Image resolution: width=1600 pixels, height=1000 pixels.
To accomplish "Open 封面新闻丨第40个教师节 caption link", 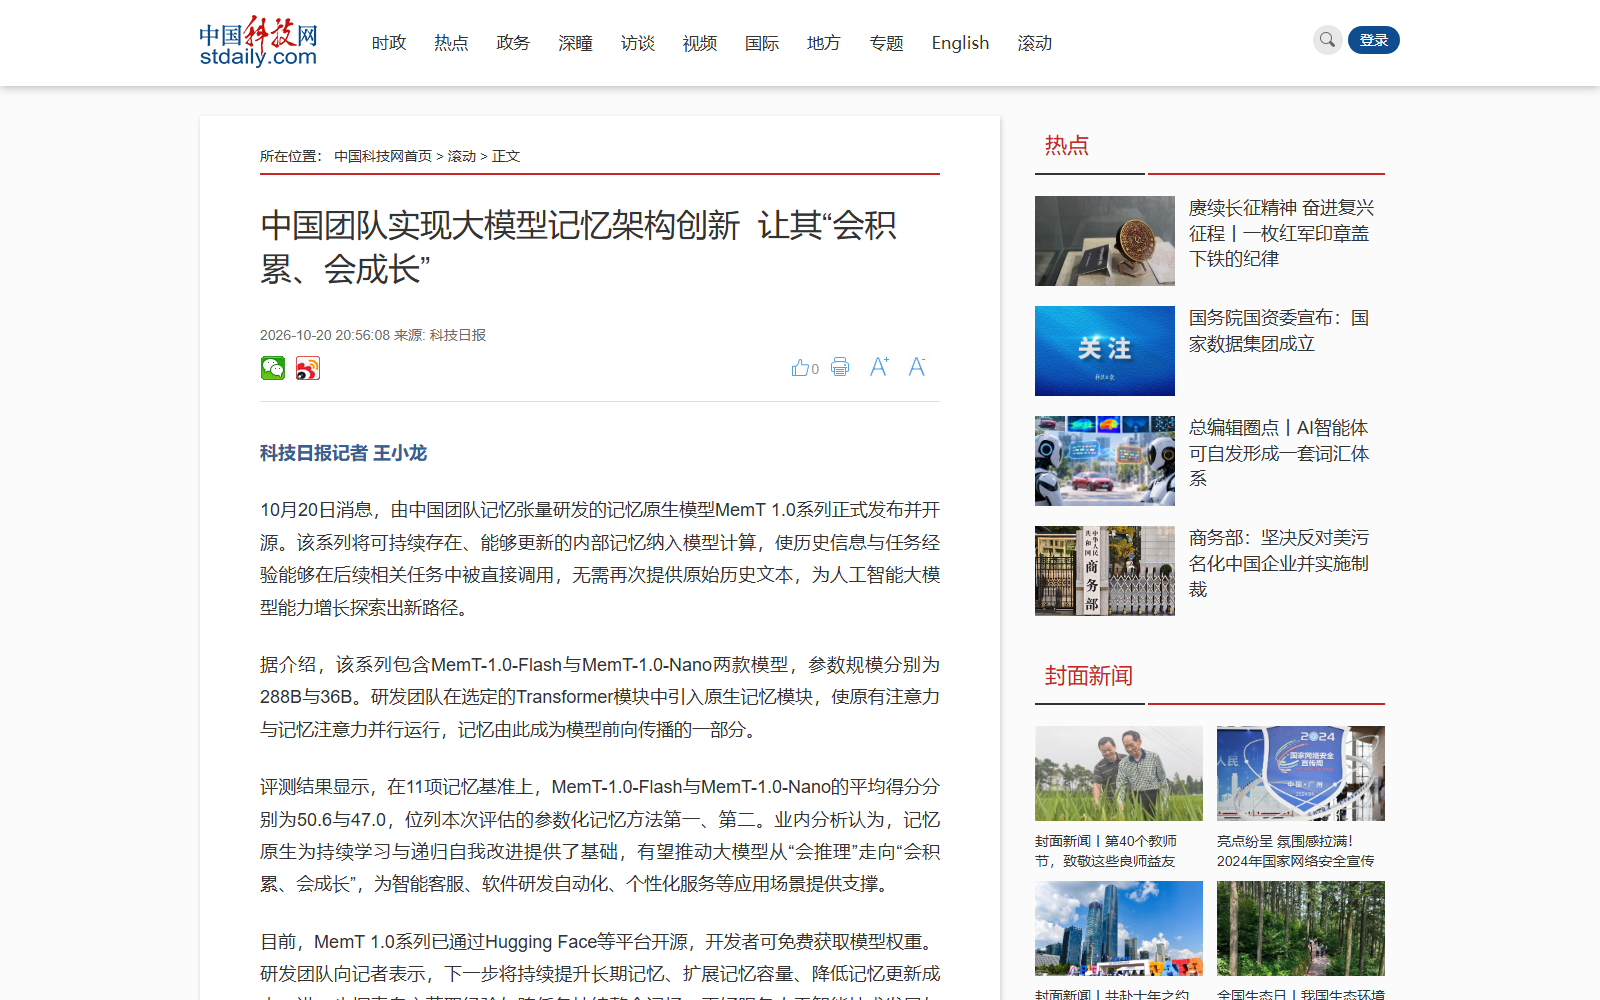I will [1106, 851].
